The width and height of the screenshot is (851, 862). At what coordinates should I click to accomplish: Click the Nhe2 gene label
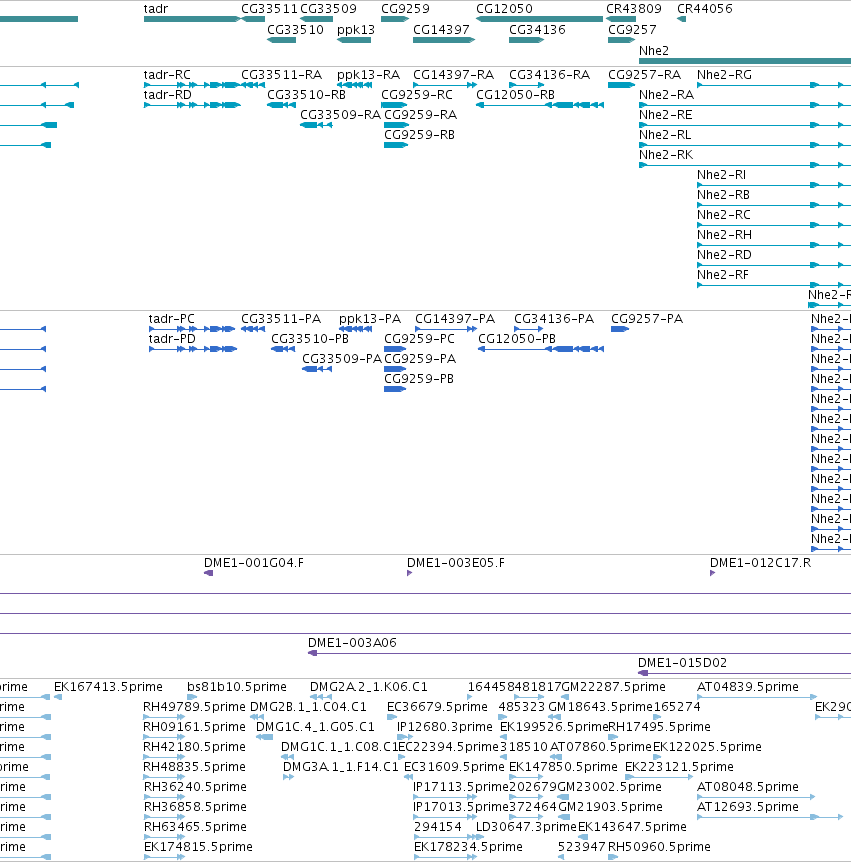click(x=654, y=51)
